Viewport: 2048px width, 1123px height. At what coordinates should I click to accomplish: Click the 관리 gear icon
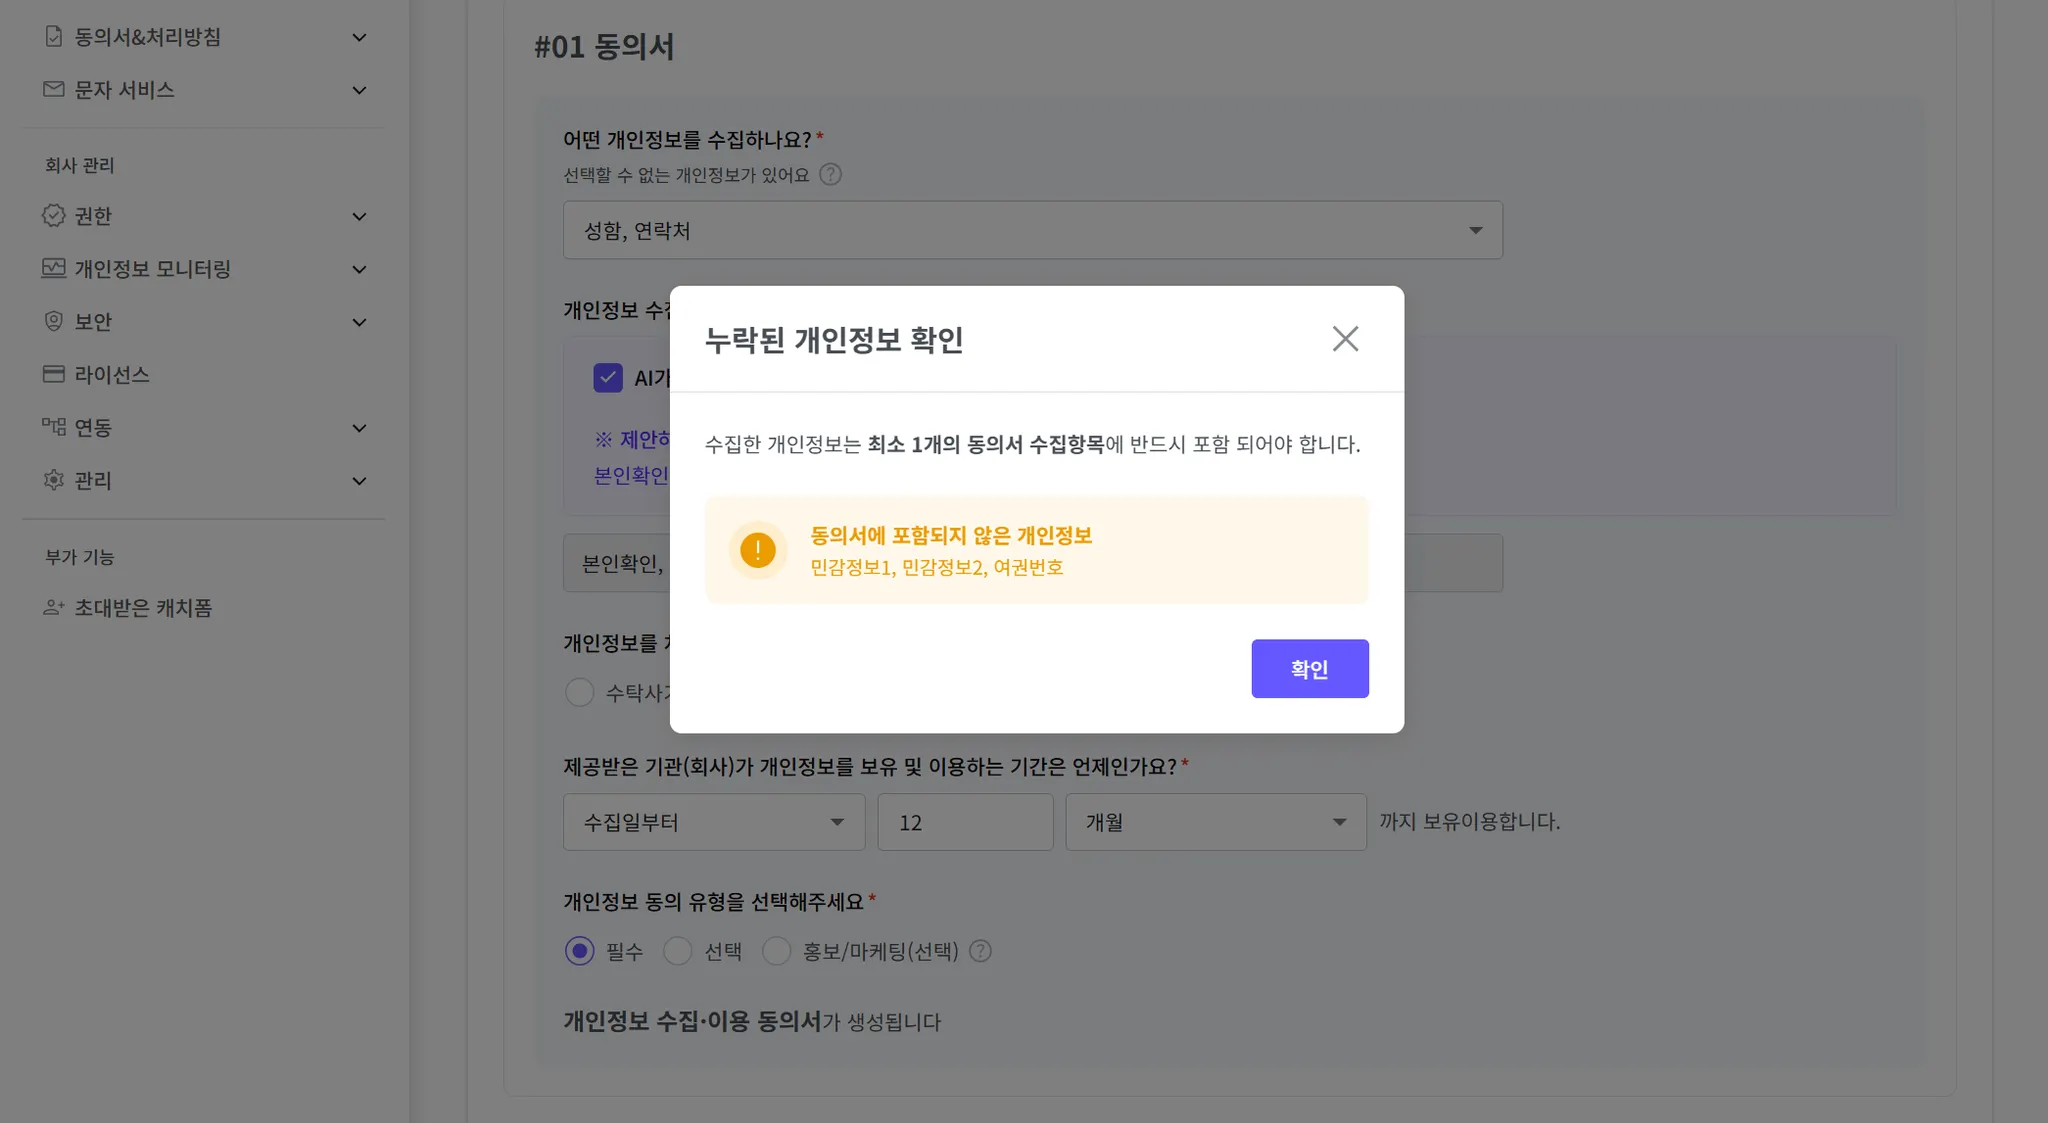pyautogui.click(x=54, y=481)
